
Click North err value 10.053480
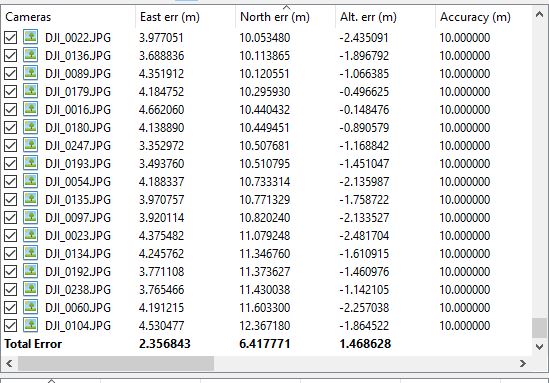265,38
